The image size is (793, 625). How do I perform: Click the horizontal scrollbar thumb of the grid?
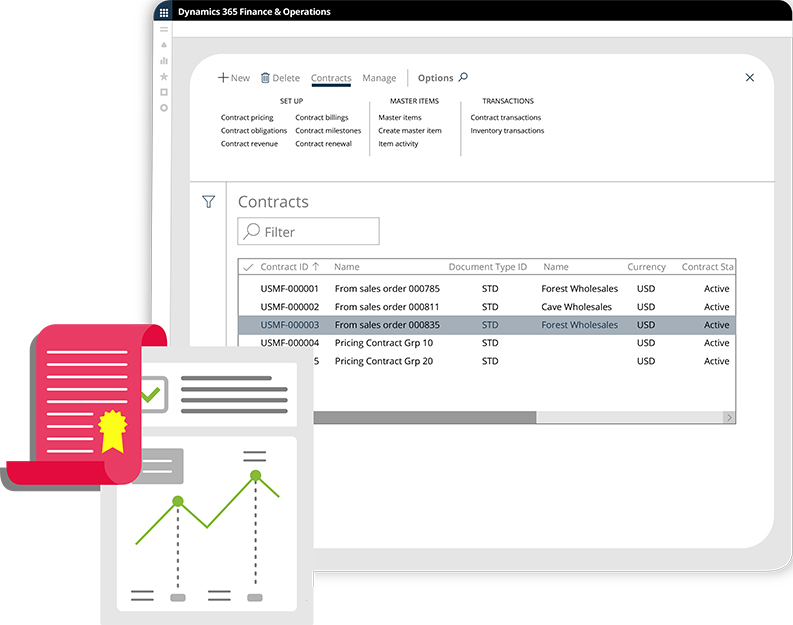point(425,417)
